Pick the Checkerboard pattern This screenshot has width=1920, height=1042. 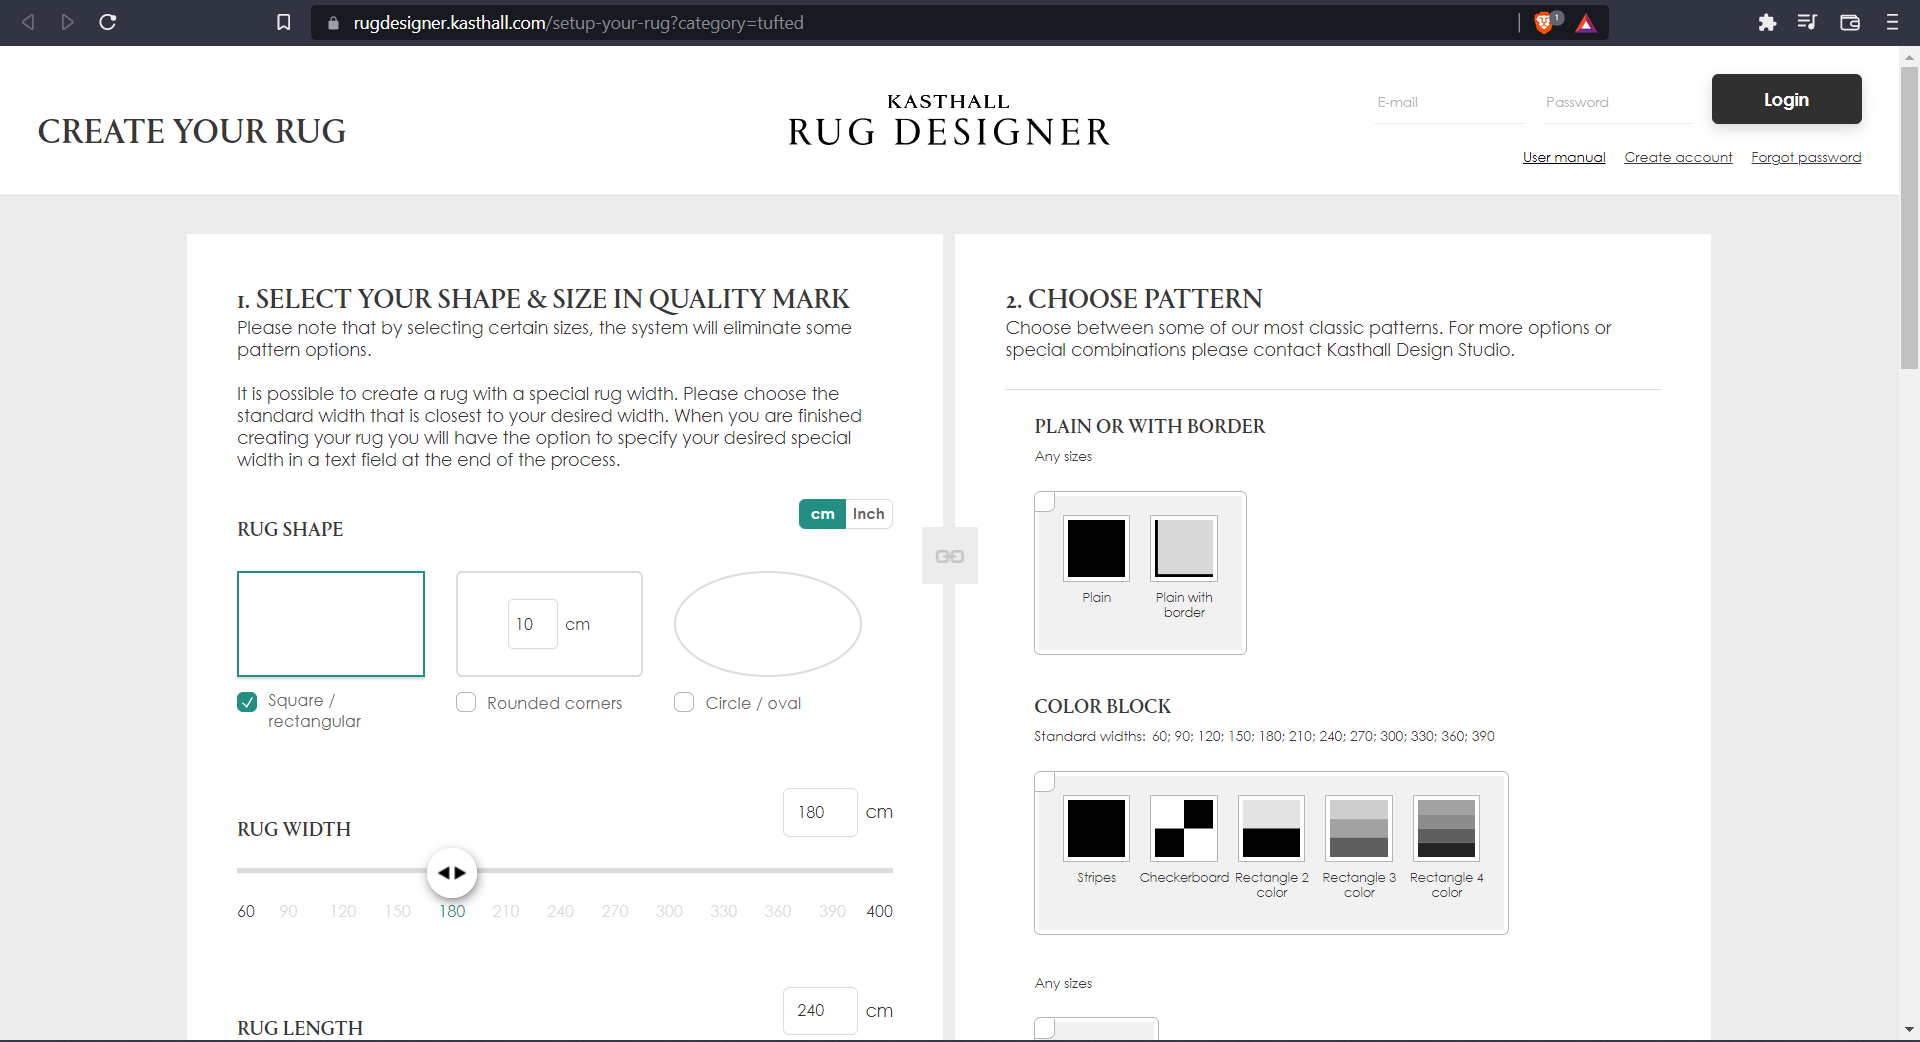1184,829
